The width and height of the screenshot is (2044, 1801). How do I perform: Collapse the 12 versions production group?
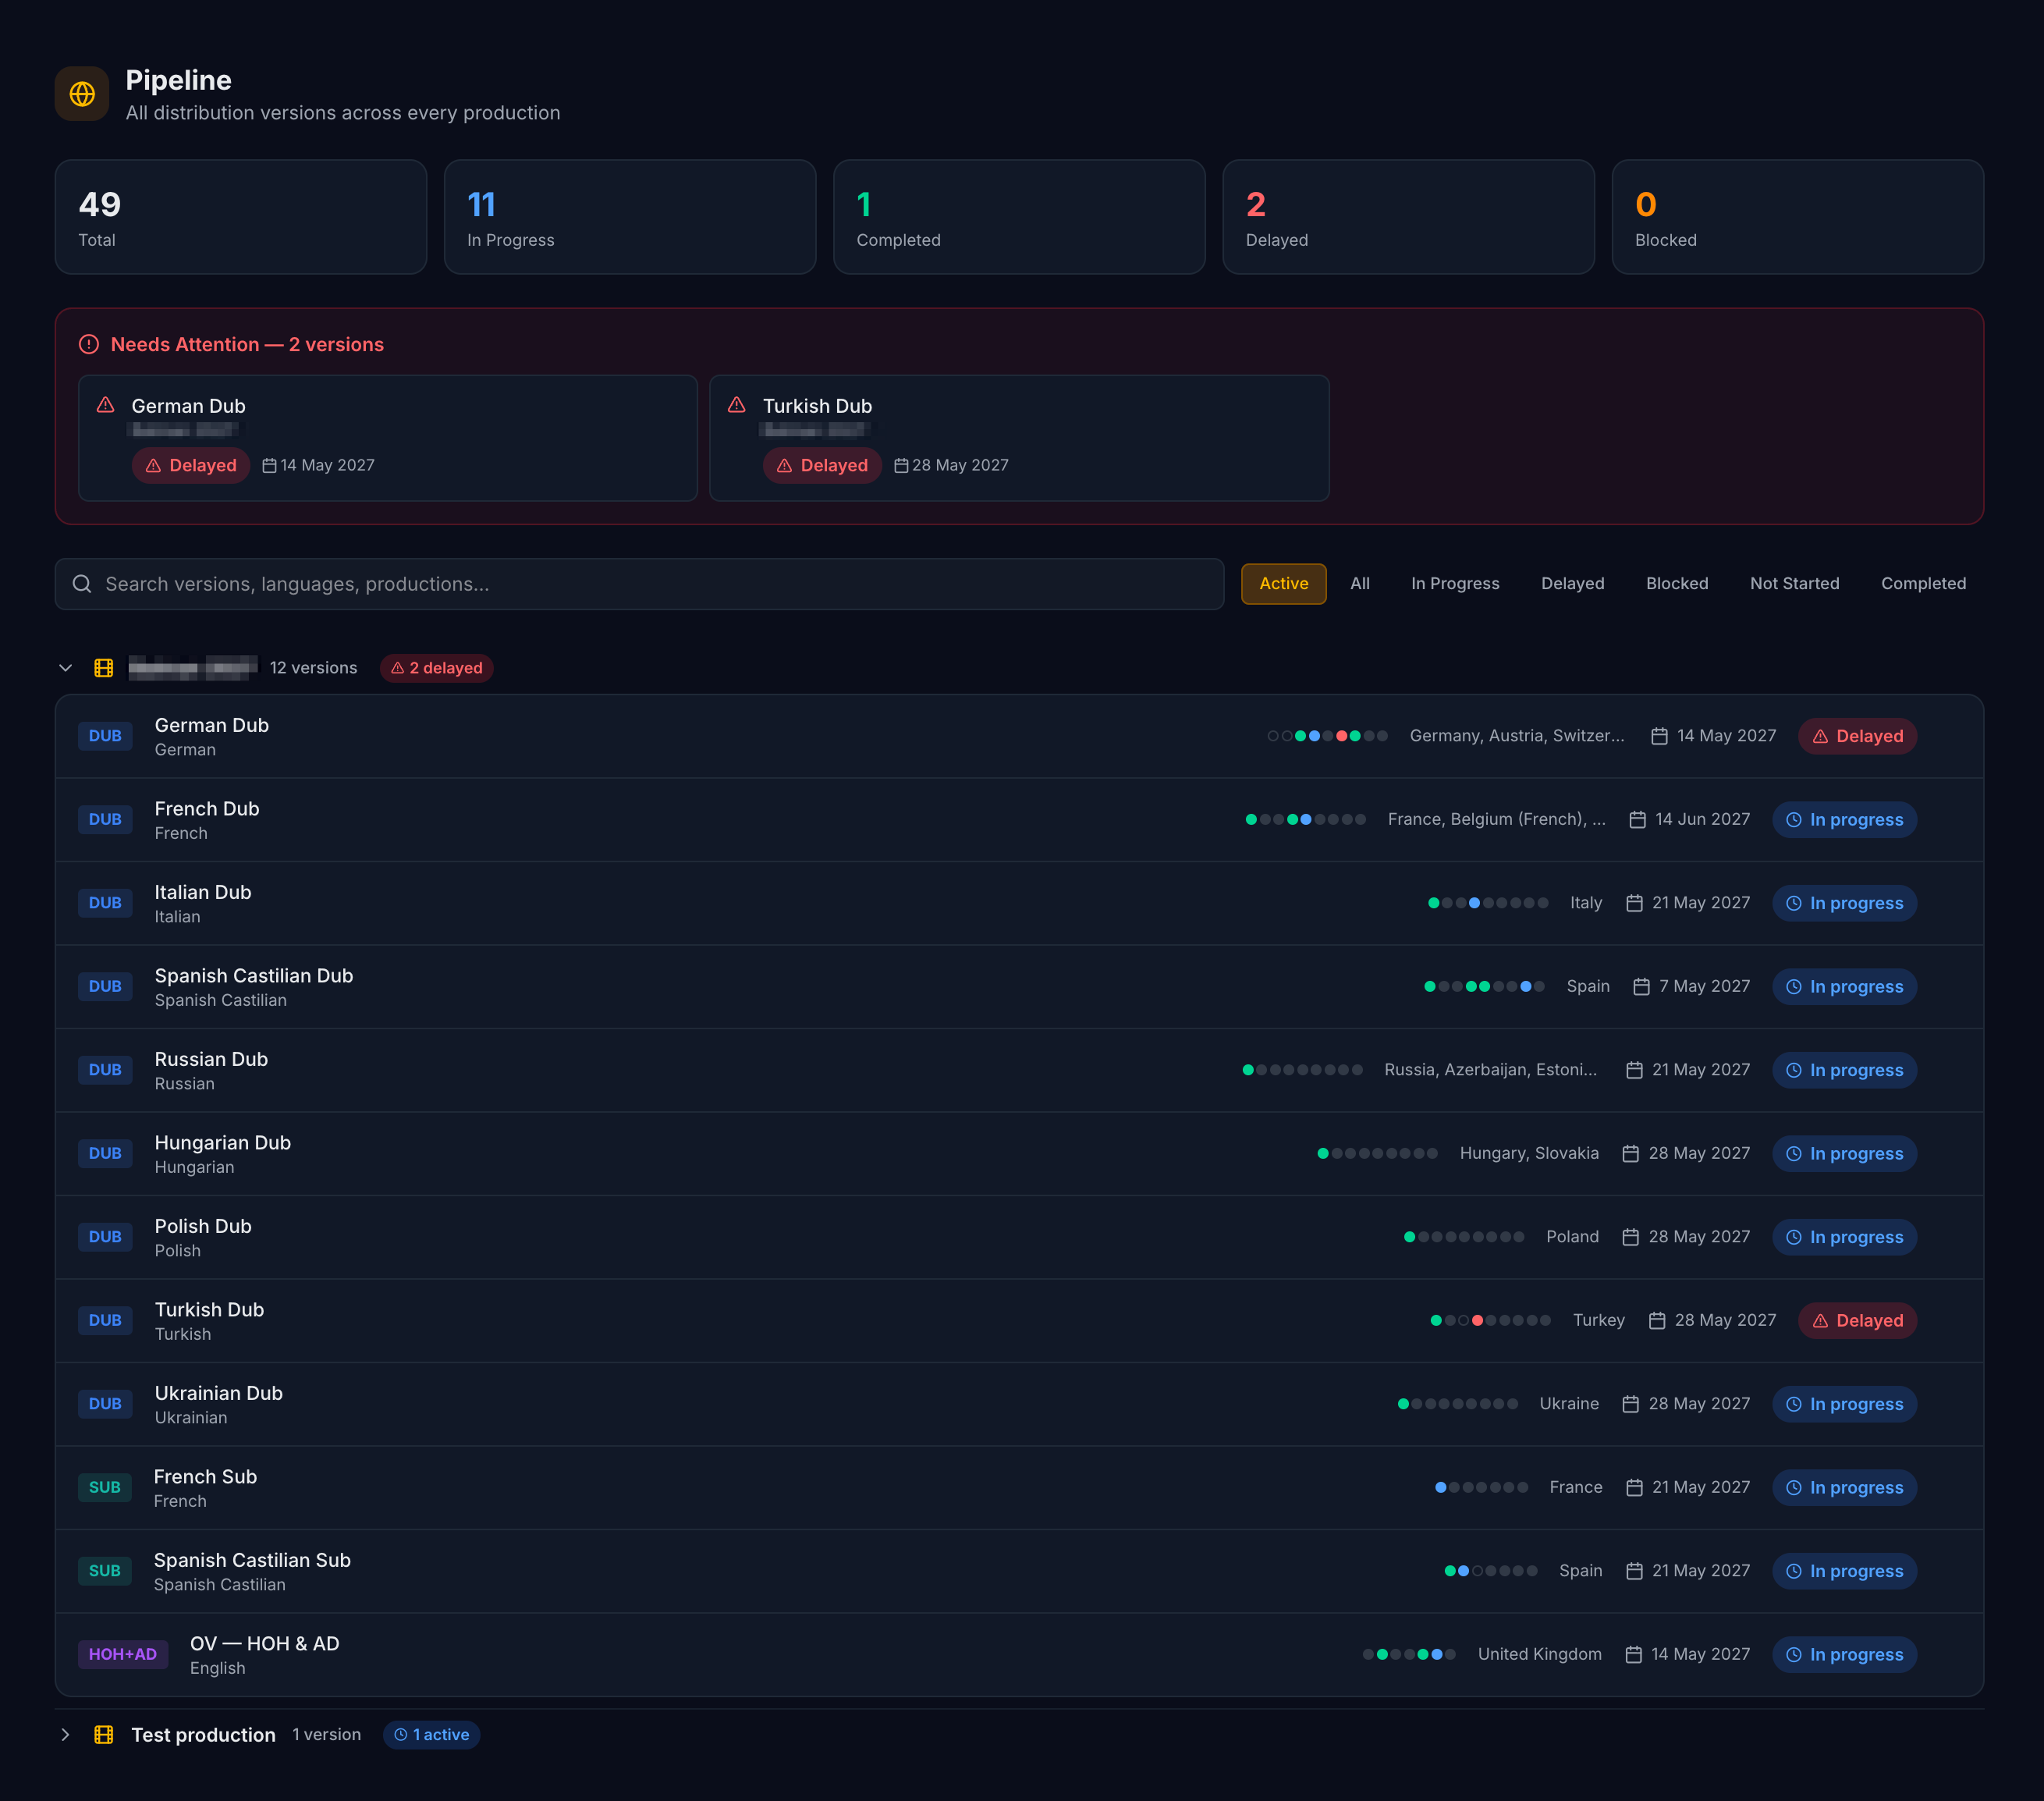(66, 668)
